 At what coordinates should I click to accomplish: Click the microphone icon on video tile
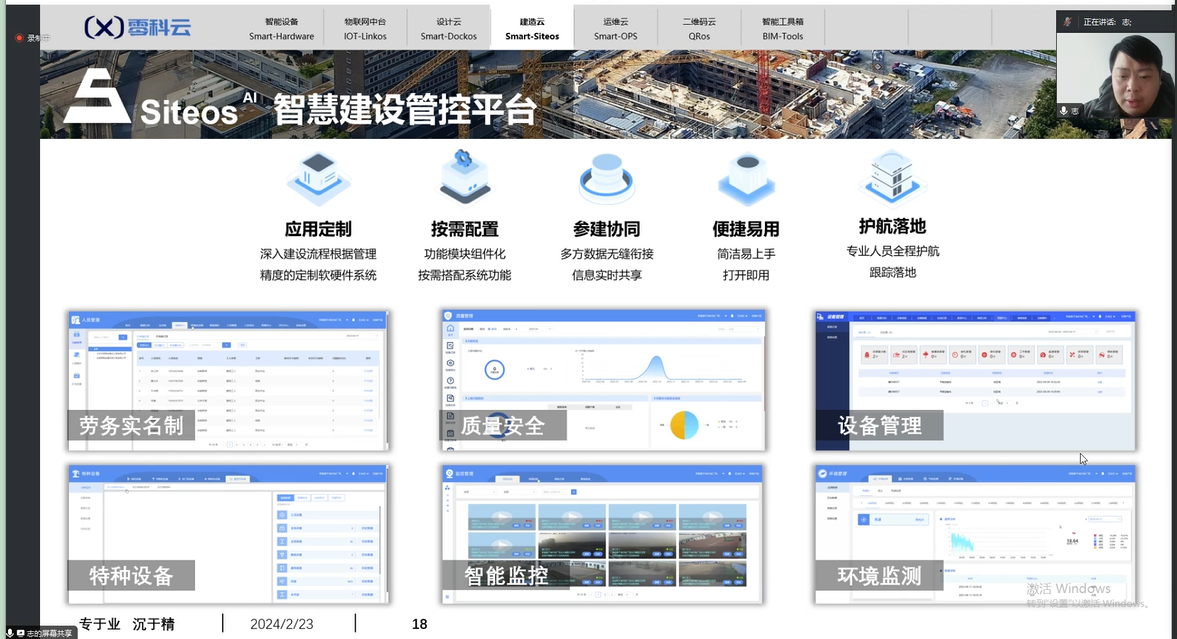tap(1064, 110)
